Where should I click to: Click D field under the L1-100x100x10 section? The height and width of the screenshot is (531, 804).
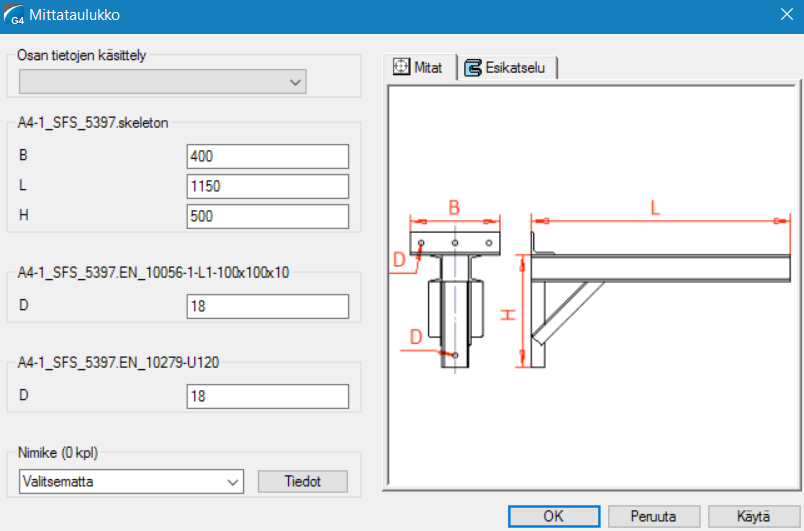(267, 307)
